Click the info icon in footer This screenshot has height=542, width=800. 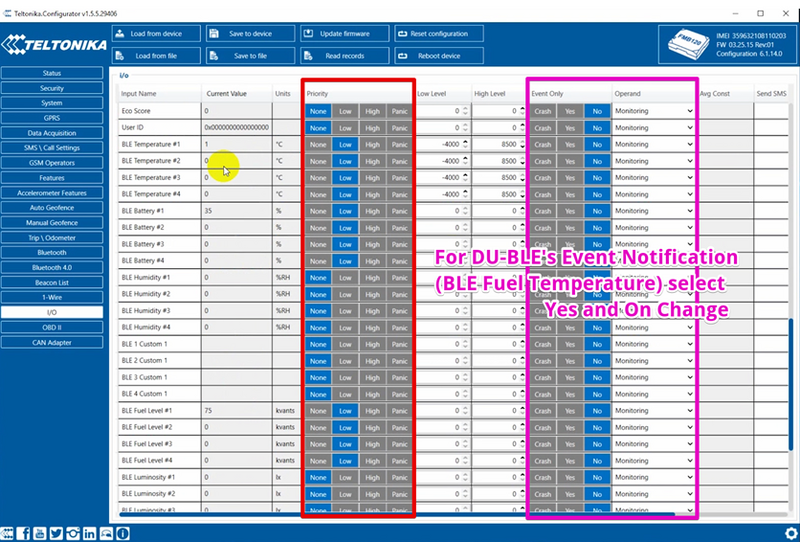(122, 534)
